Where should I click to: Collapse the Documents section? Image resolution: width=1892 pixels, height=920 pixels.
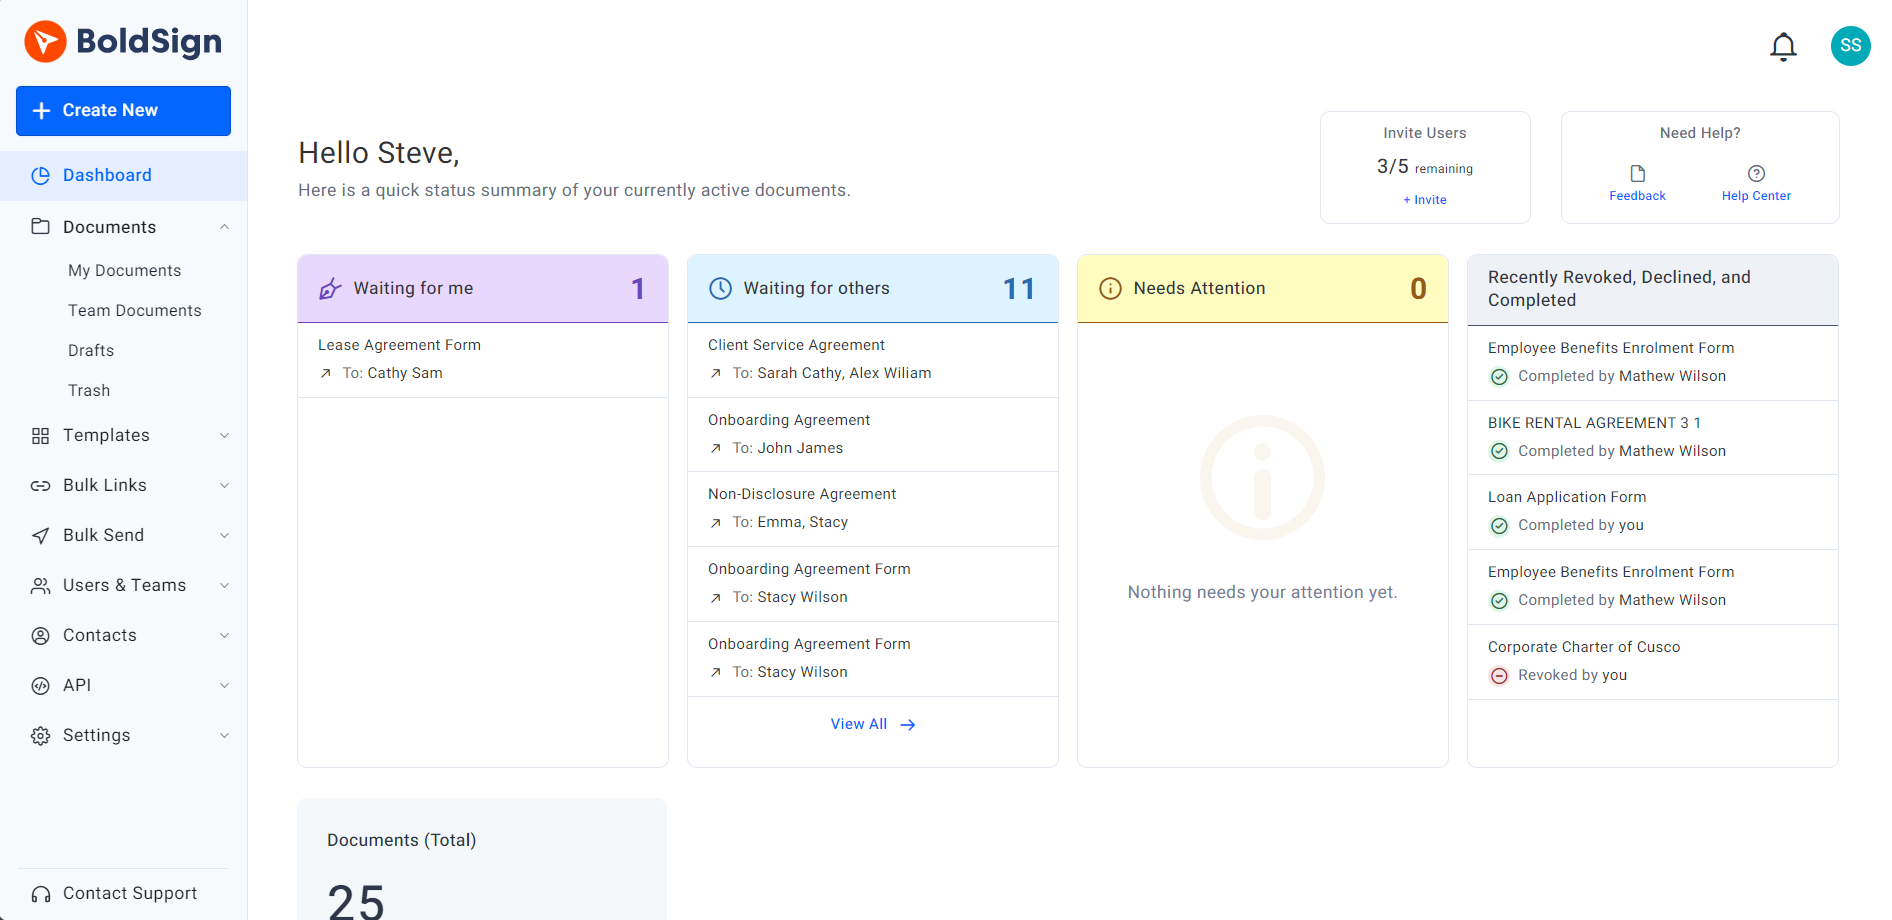tap(225, 227)
